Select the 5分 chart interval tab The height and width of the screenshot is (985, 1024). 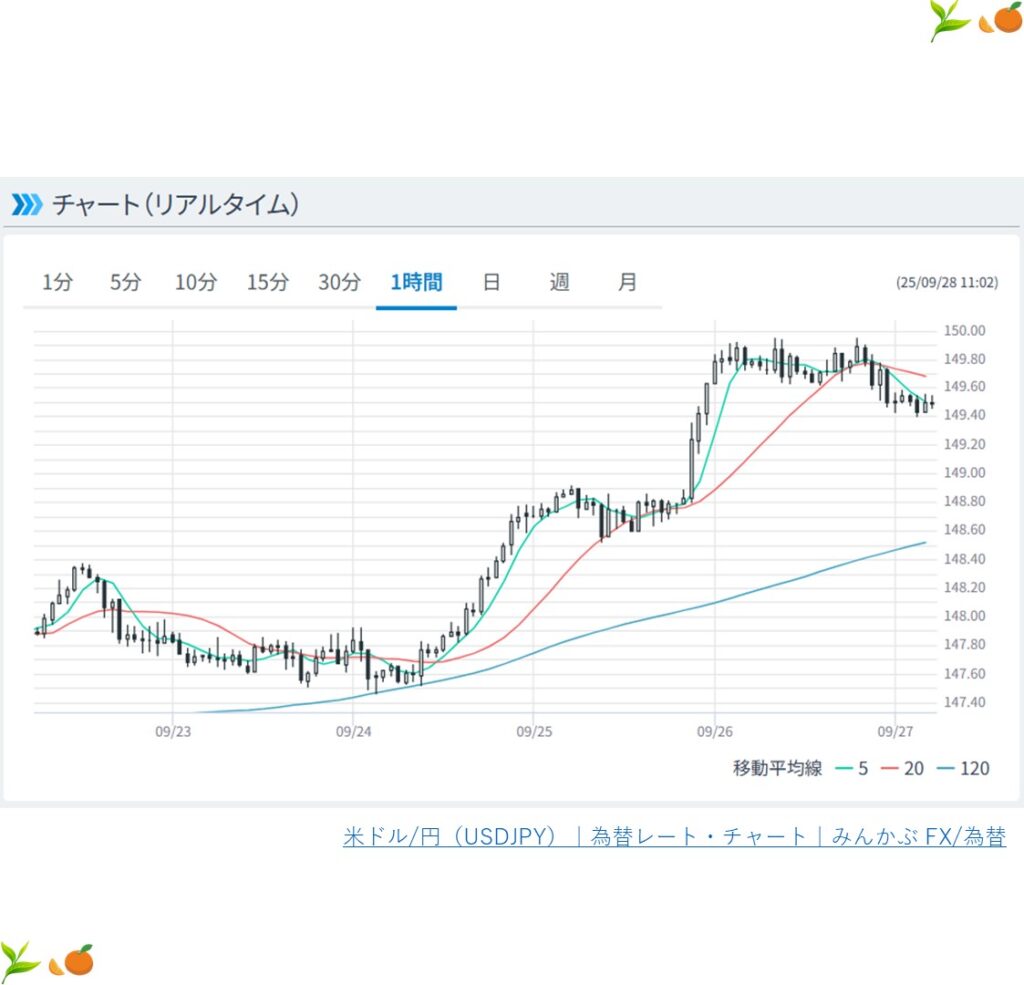point(125,282)
